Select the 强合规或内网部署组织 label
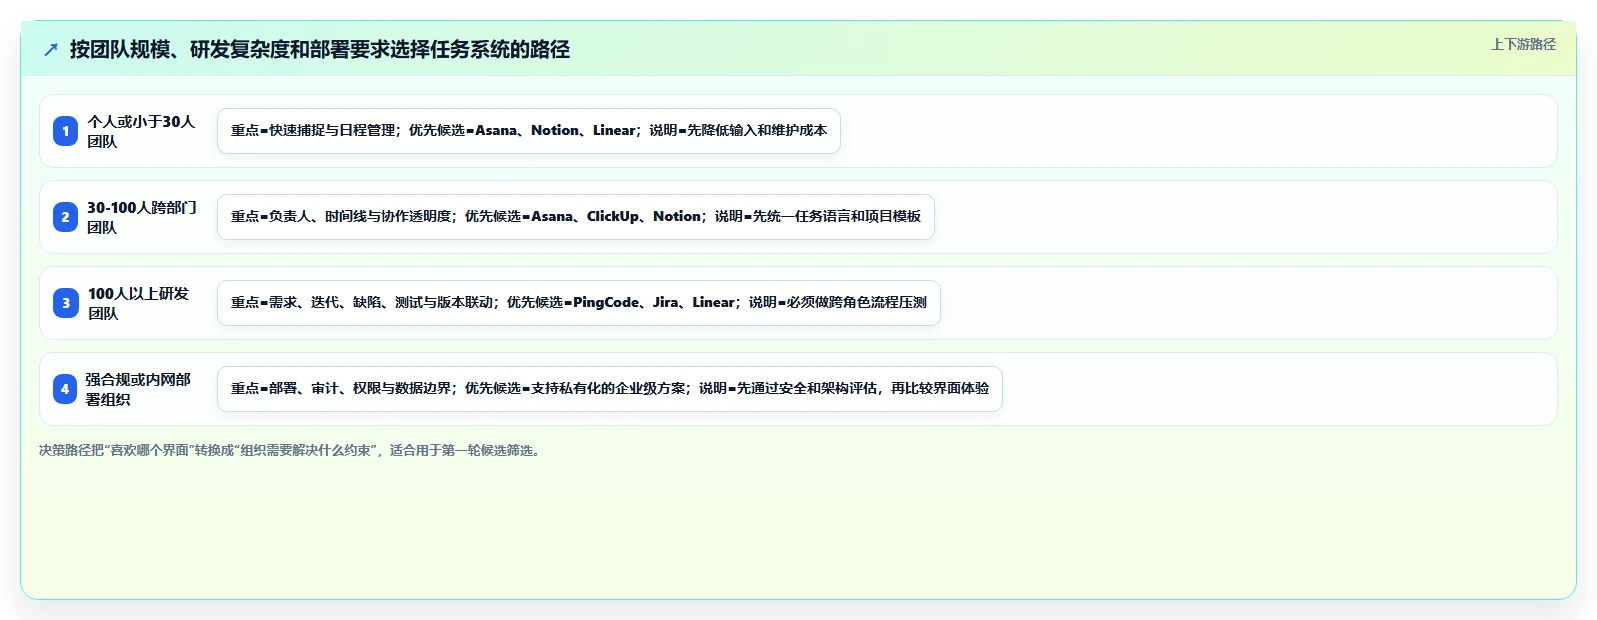1597x620 pixels. click(139, 389)
